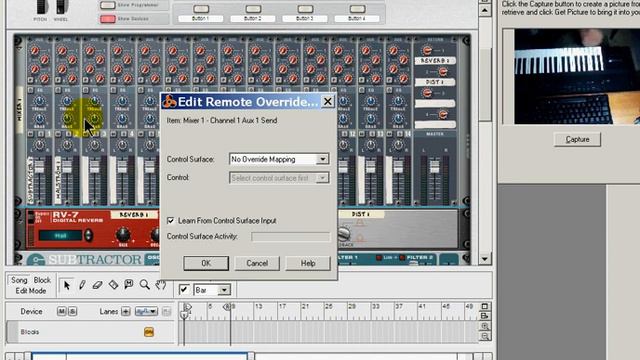Toggle Combinator Button 4

coord(357,9)
